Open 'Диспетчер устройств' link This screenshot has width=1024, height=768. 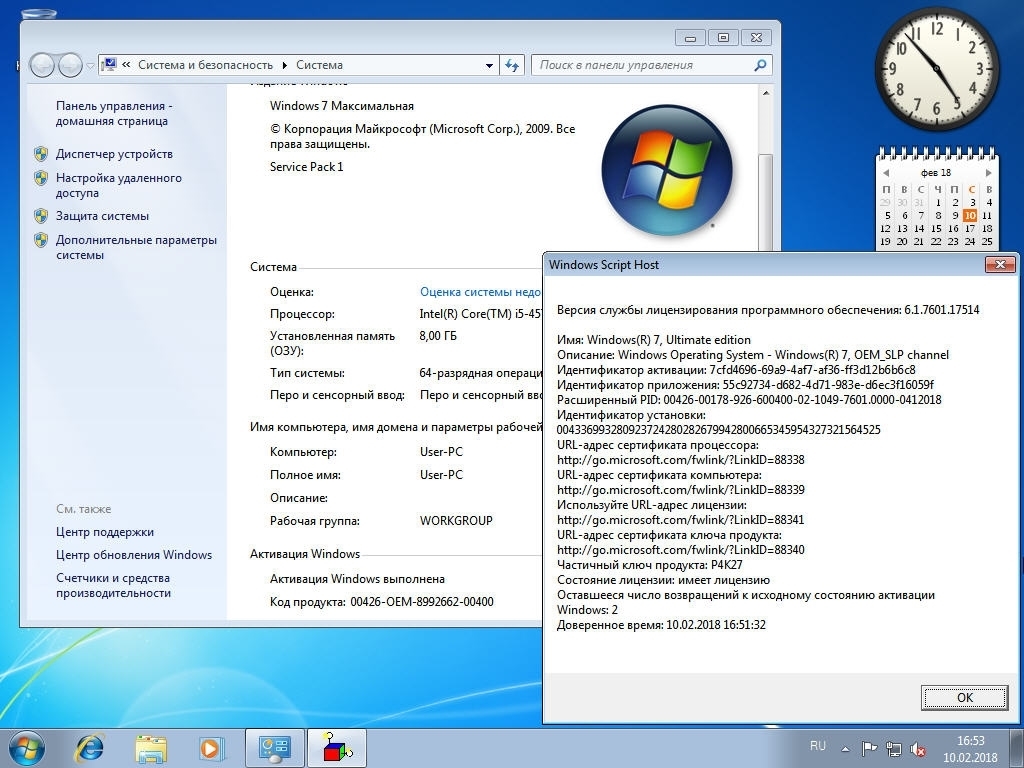tap(114, 154)
